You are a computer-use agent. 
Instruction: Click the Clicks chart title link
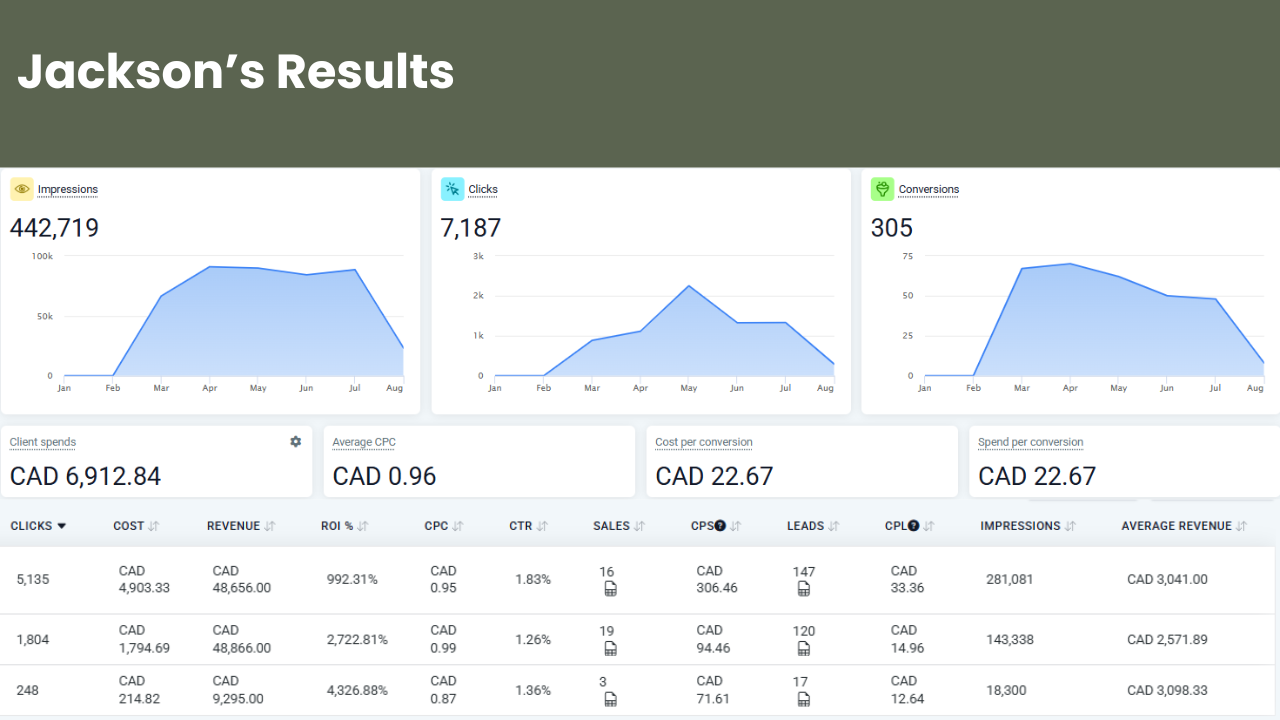483,189
